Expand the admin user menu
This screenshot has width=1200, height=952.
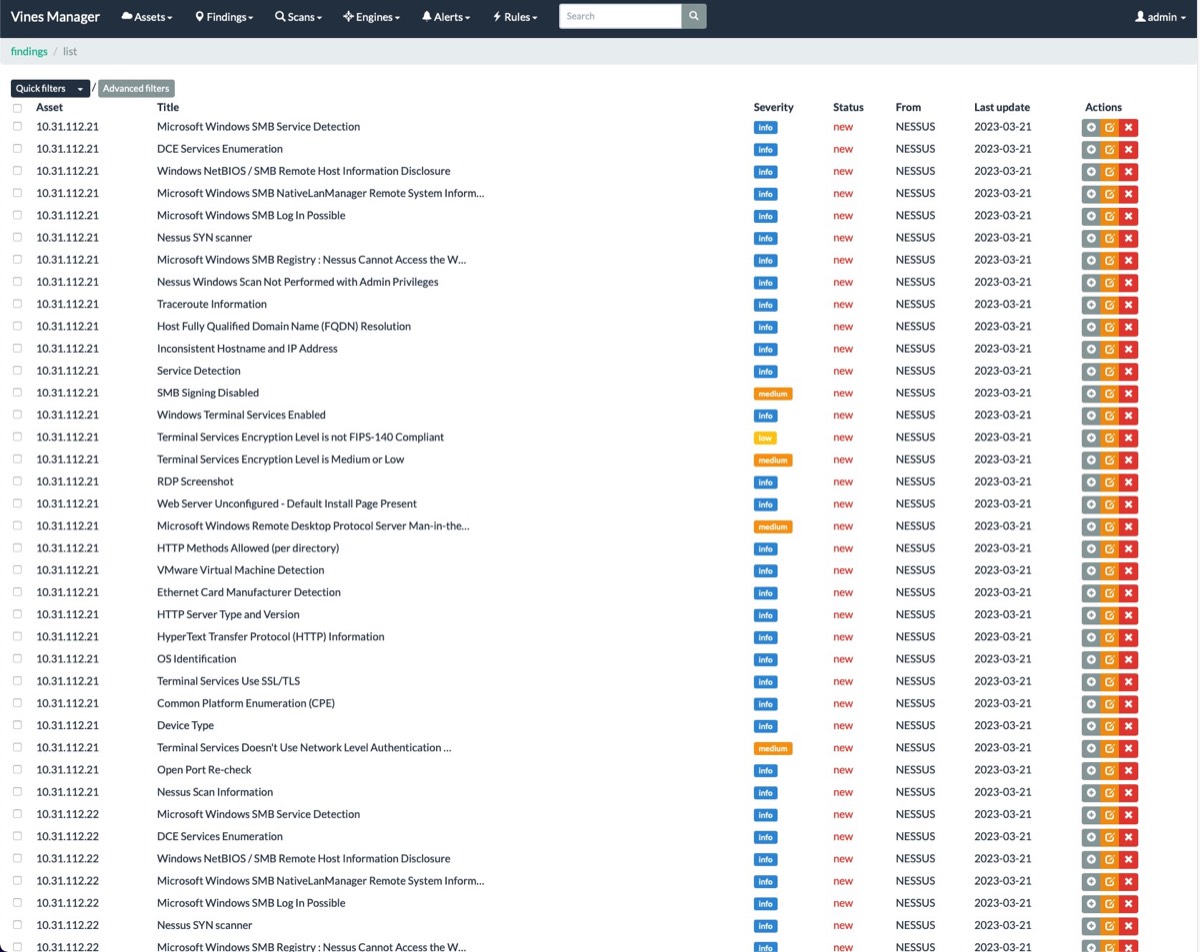coord(1160,17)
